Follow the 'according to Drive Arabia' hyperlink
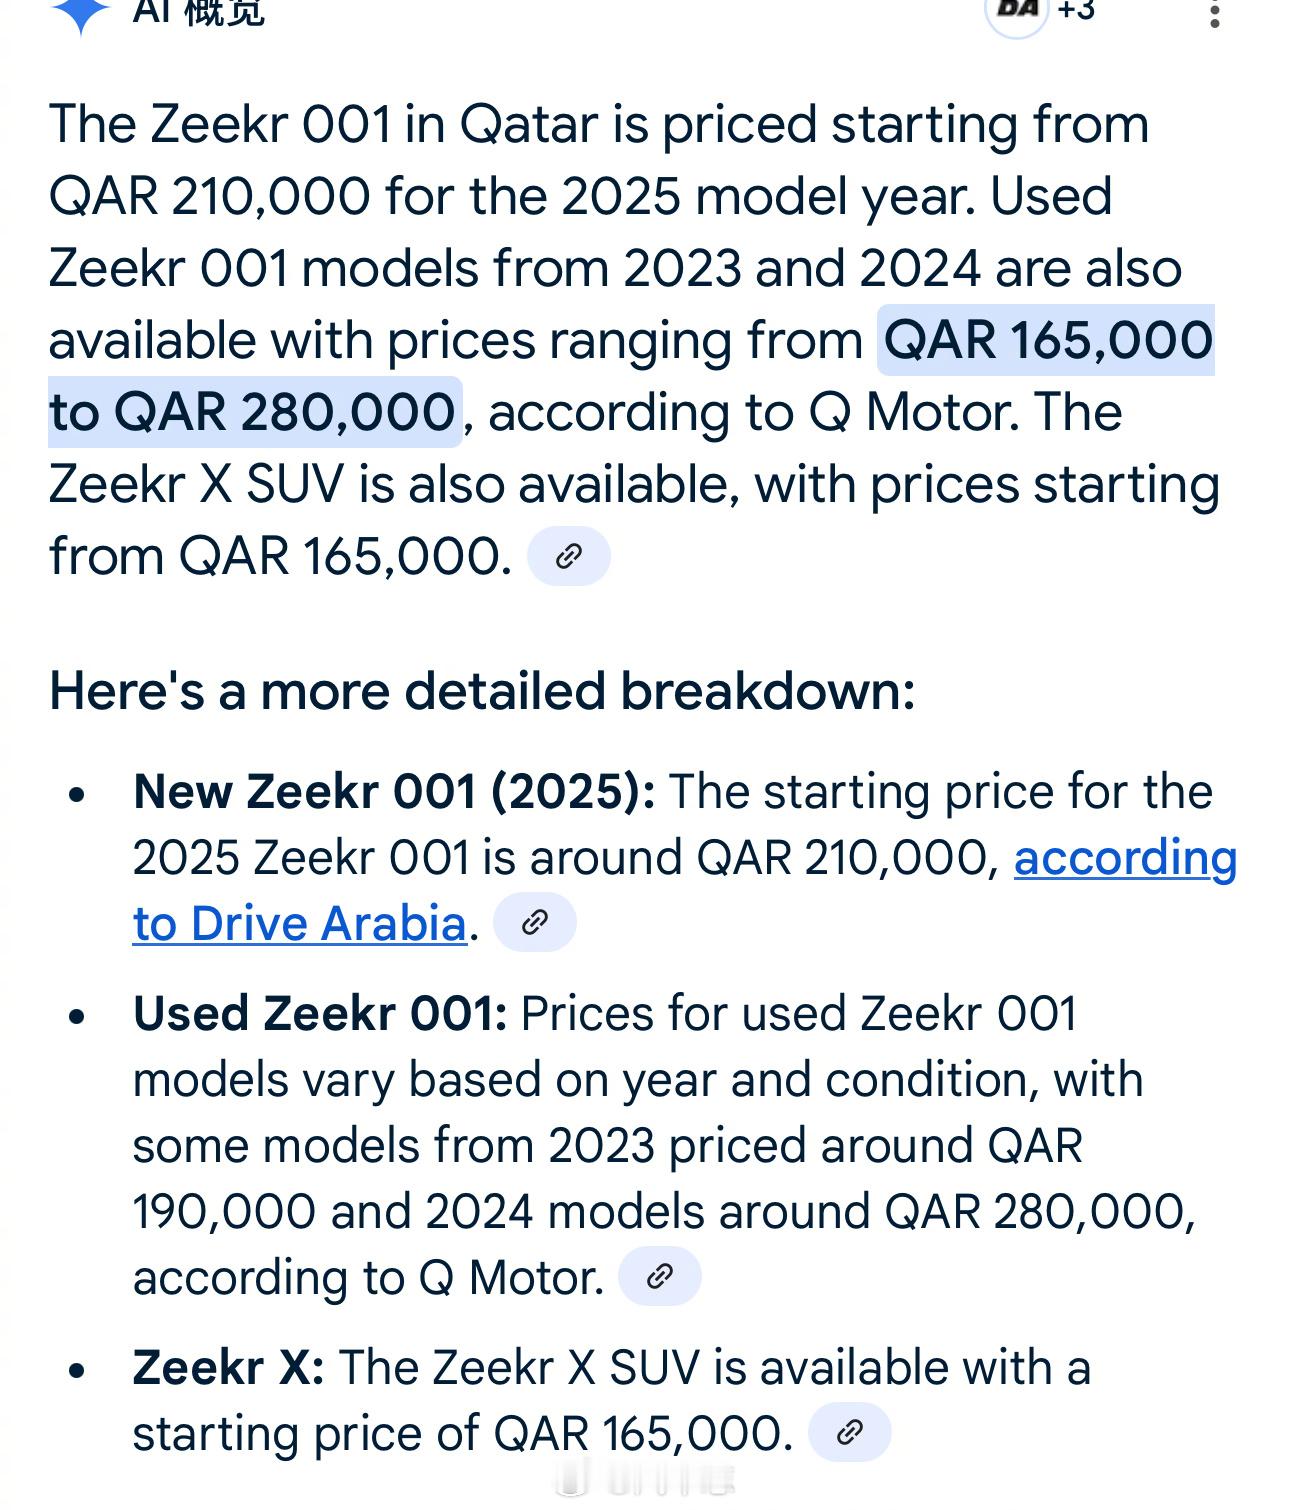The height and width of the screenshot is (1510, 1290). [1125, 858]
